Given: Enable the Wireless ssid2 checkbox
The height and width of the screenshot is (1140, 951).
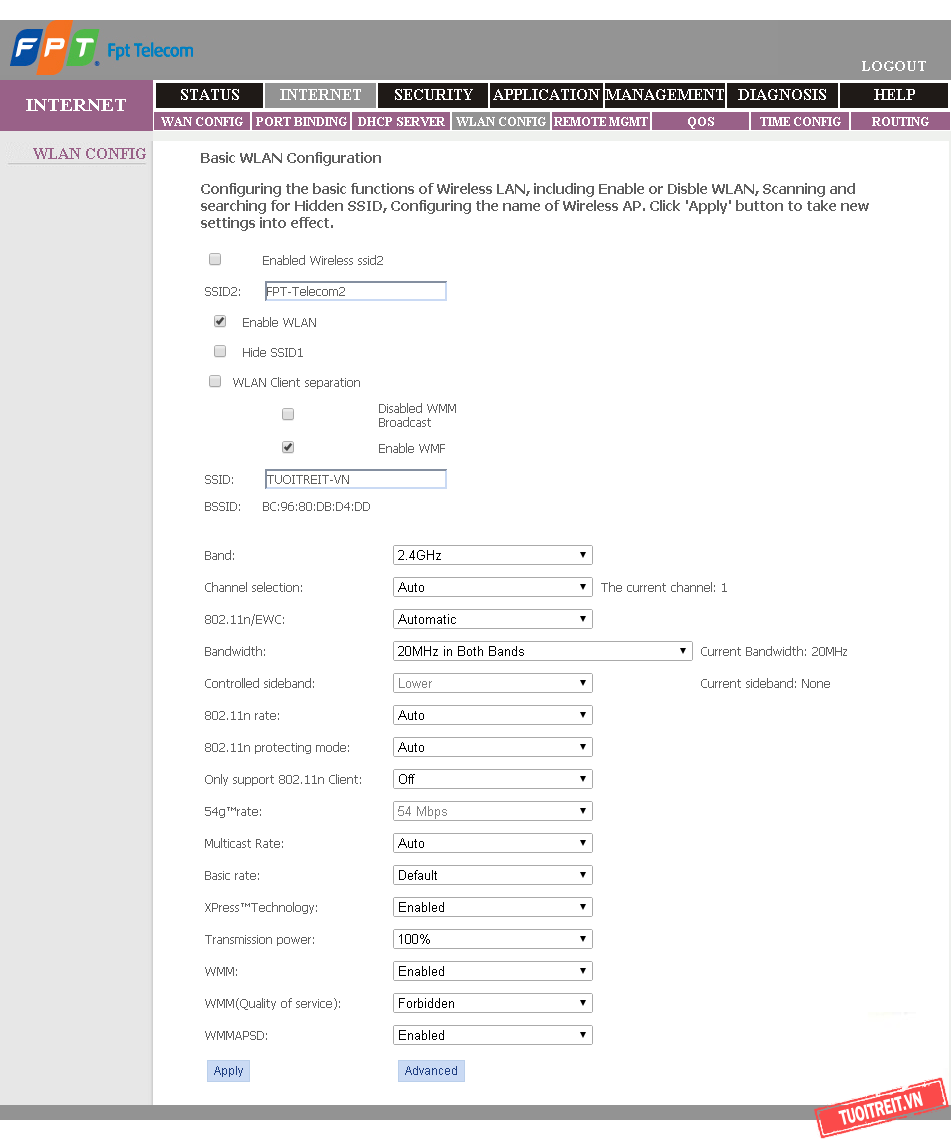Looking at the screenshot, I should (215, 260).
